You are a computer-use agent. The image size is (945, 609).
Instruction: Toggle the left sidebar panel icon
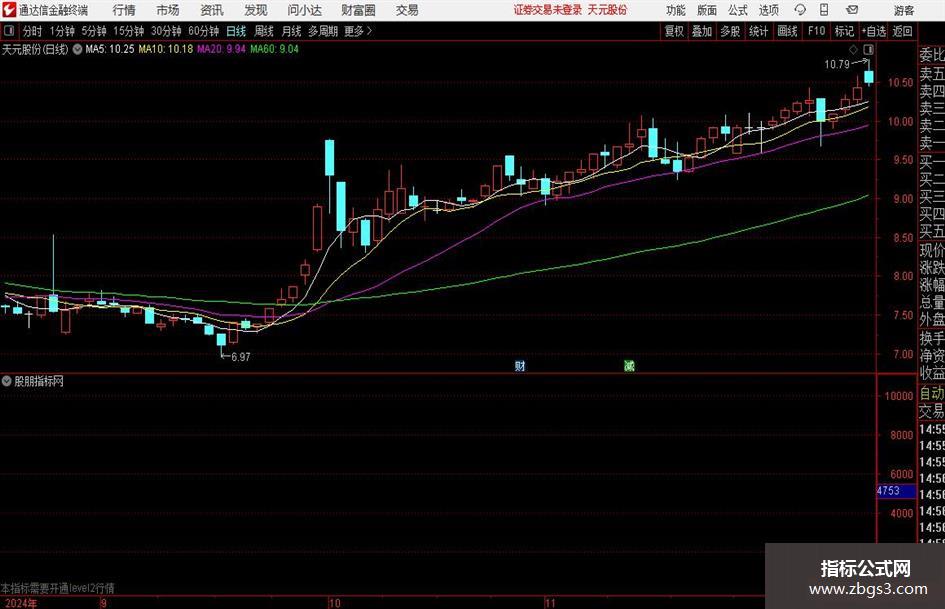tap(8, 31)
